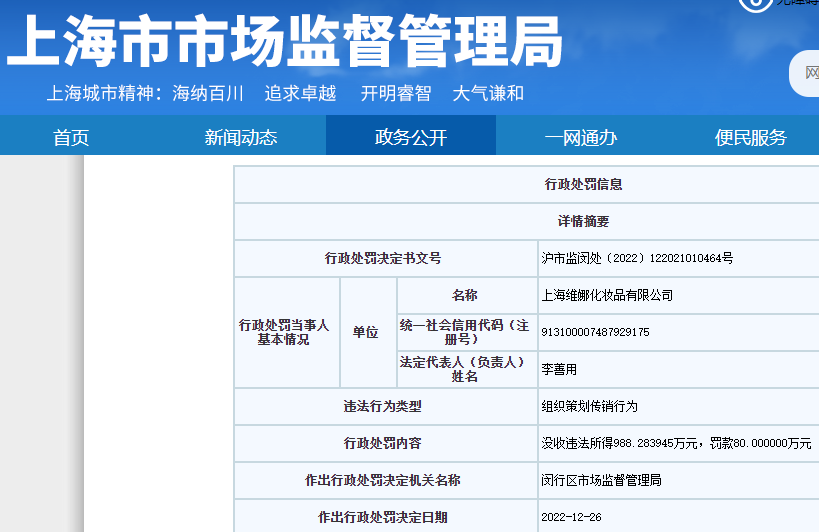819x532 pixels.
Task: Switch to the 便民服务 navigation tab
Action: [x=750, y=138]
